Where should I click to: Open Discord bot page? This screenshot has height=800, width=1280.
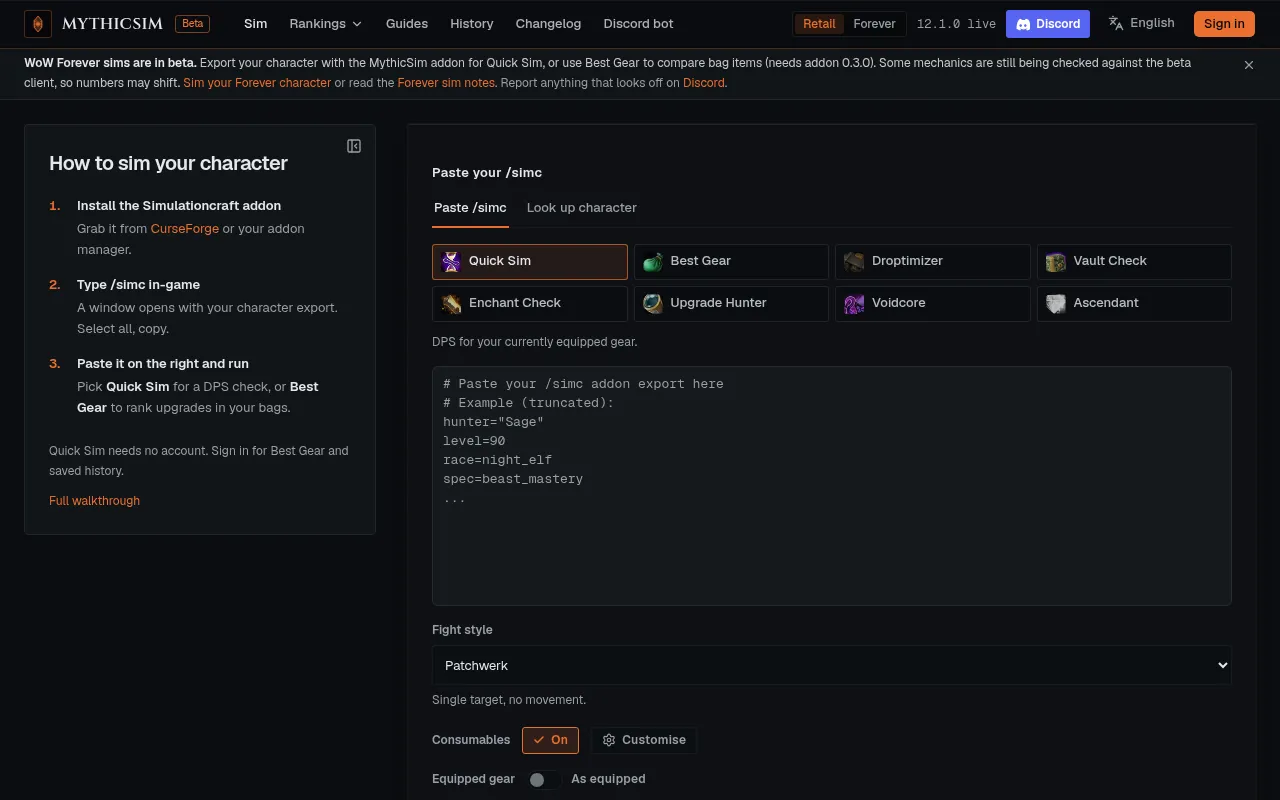pos(639,24)
